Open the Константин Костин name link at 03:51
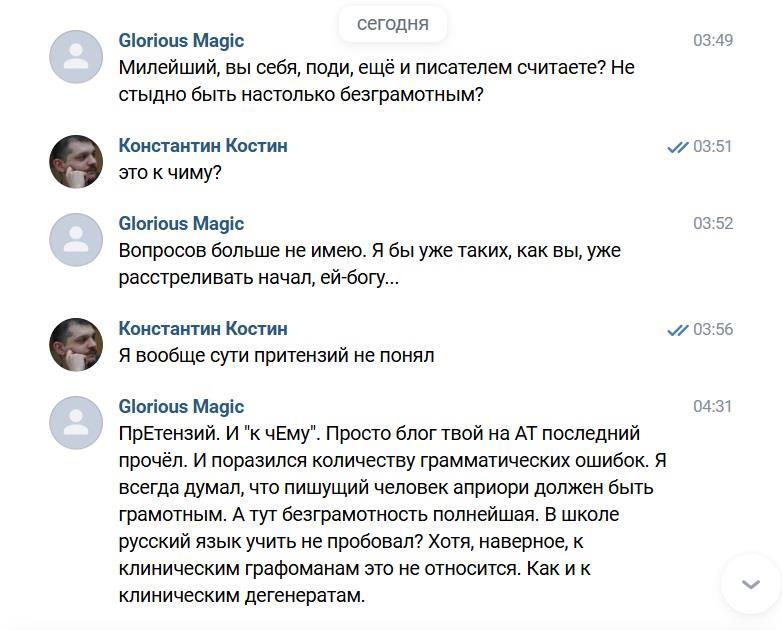The width and height of the screenshot is (782, 630). point(203,146)
